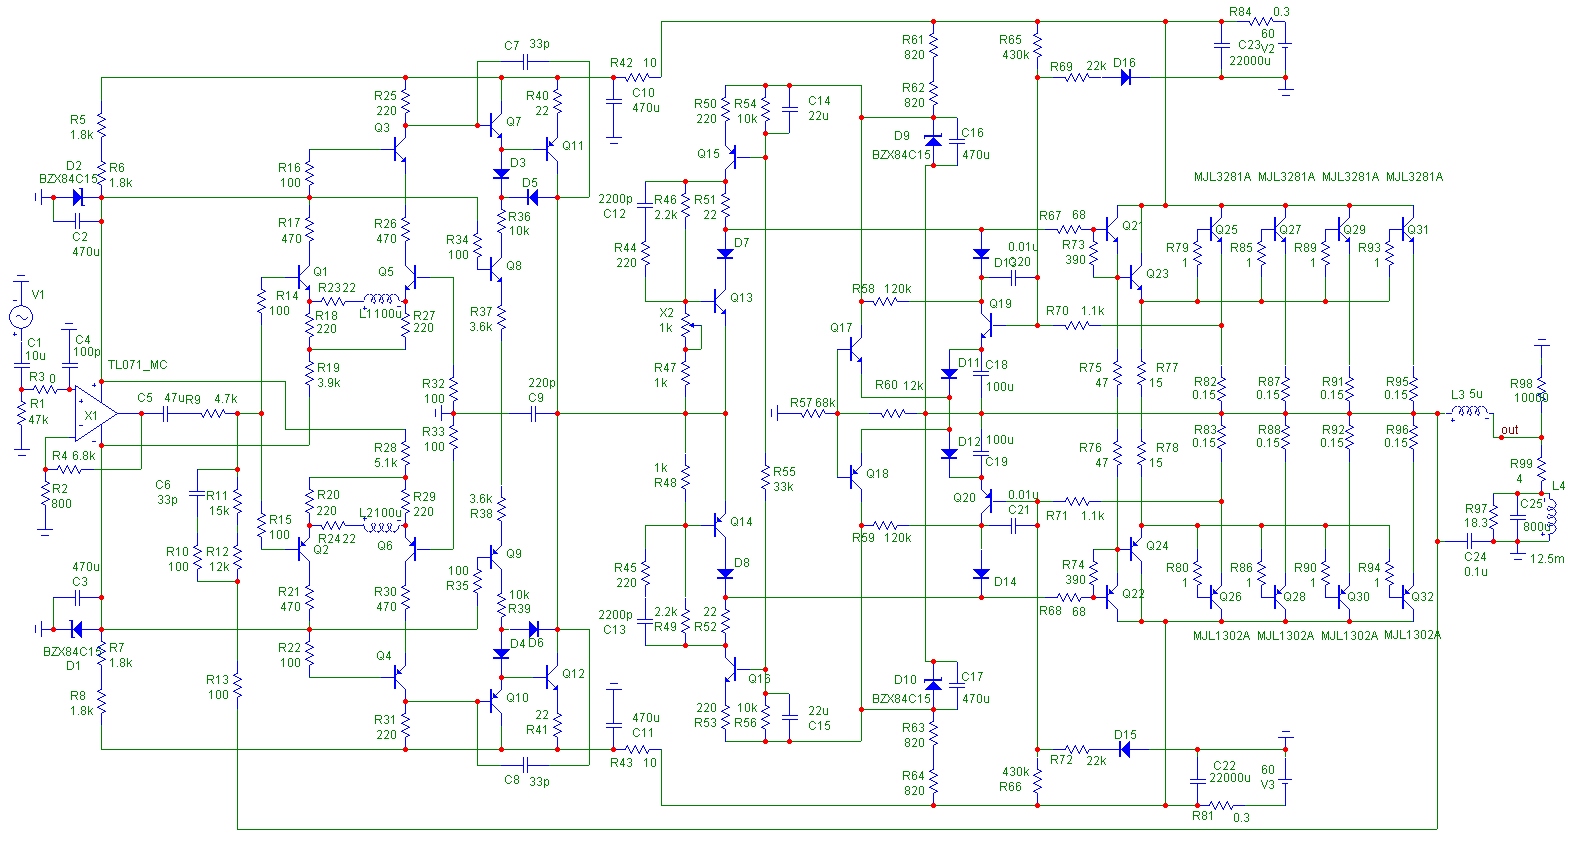
Task: Select the R1 47k resistor label
Action: 37,412
